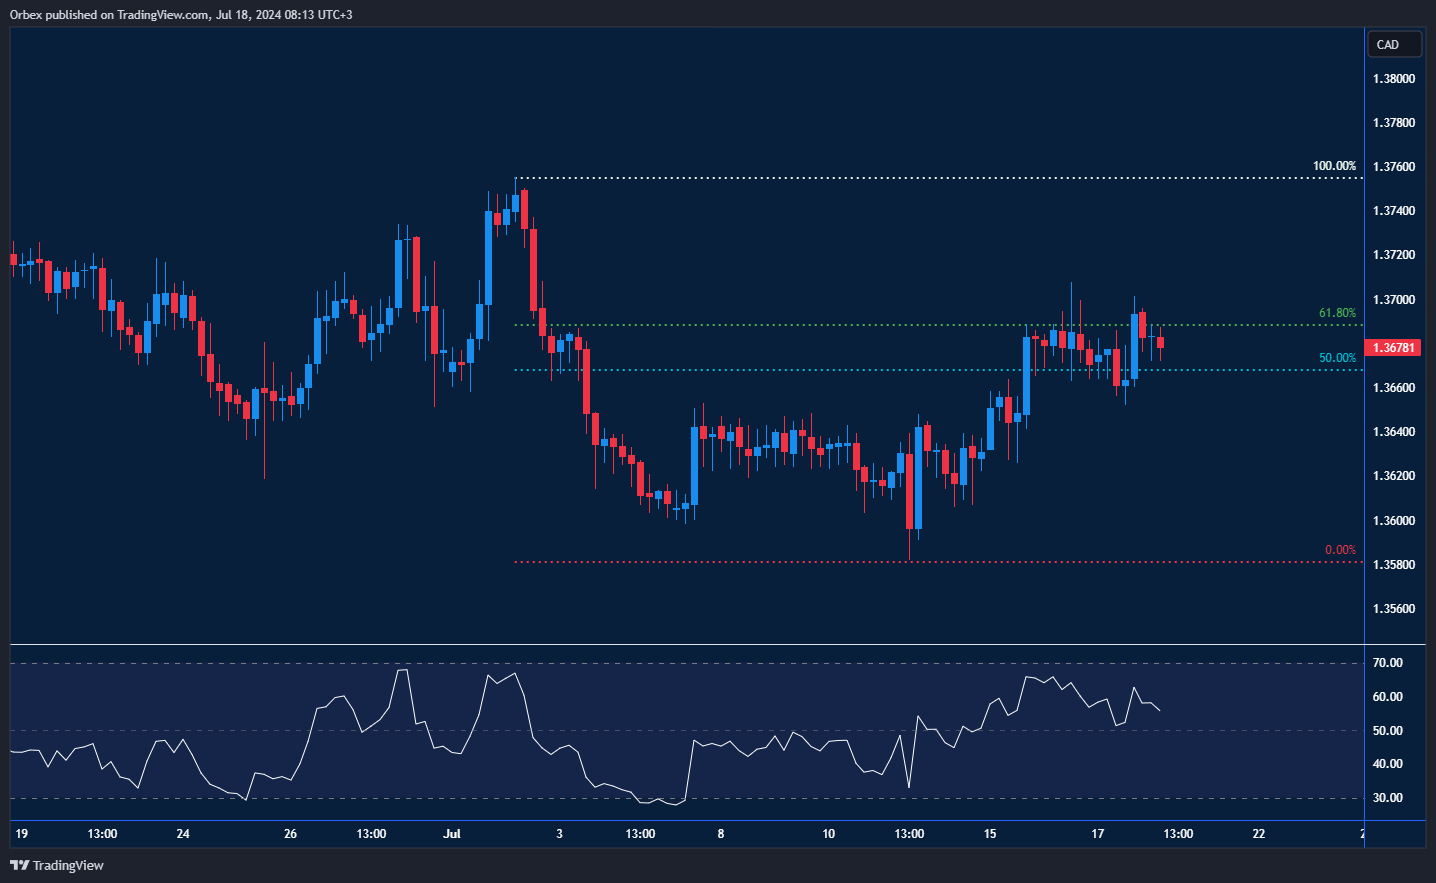This screenshot has width=1436, height=883.
Task: Select the white dotted 100% Fibonacci line
Action: pyautogui.click(x=900, y=178)
